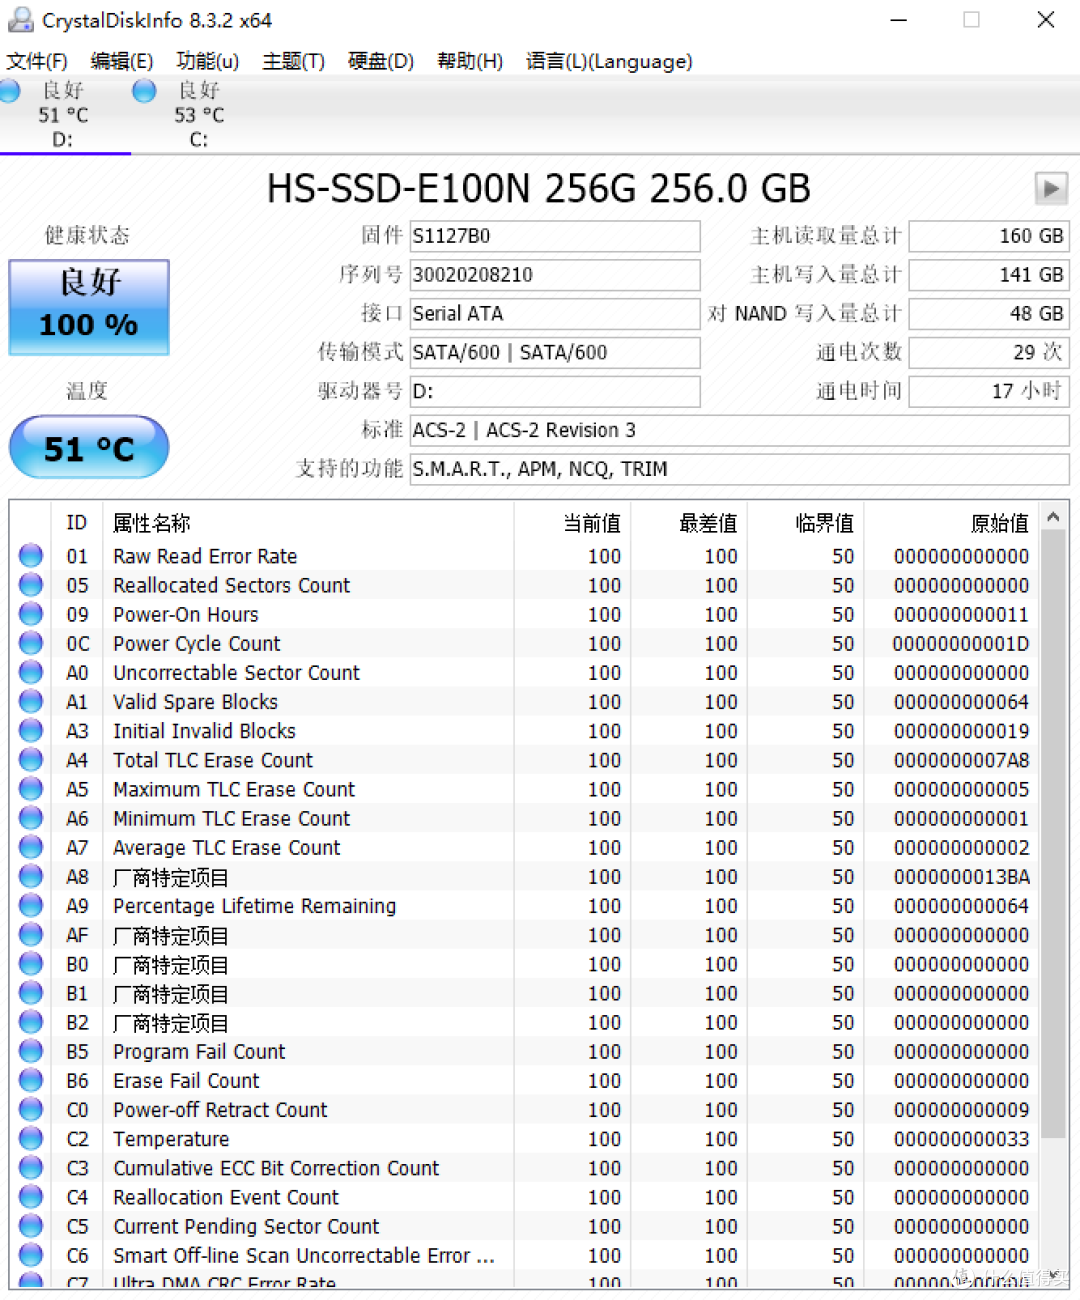Open the 语言(L)(Language) menu

click(608, 61)
